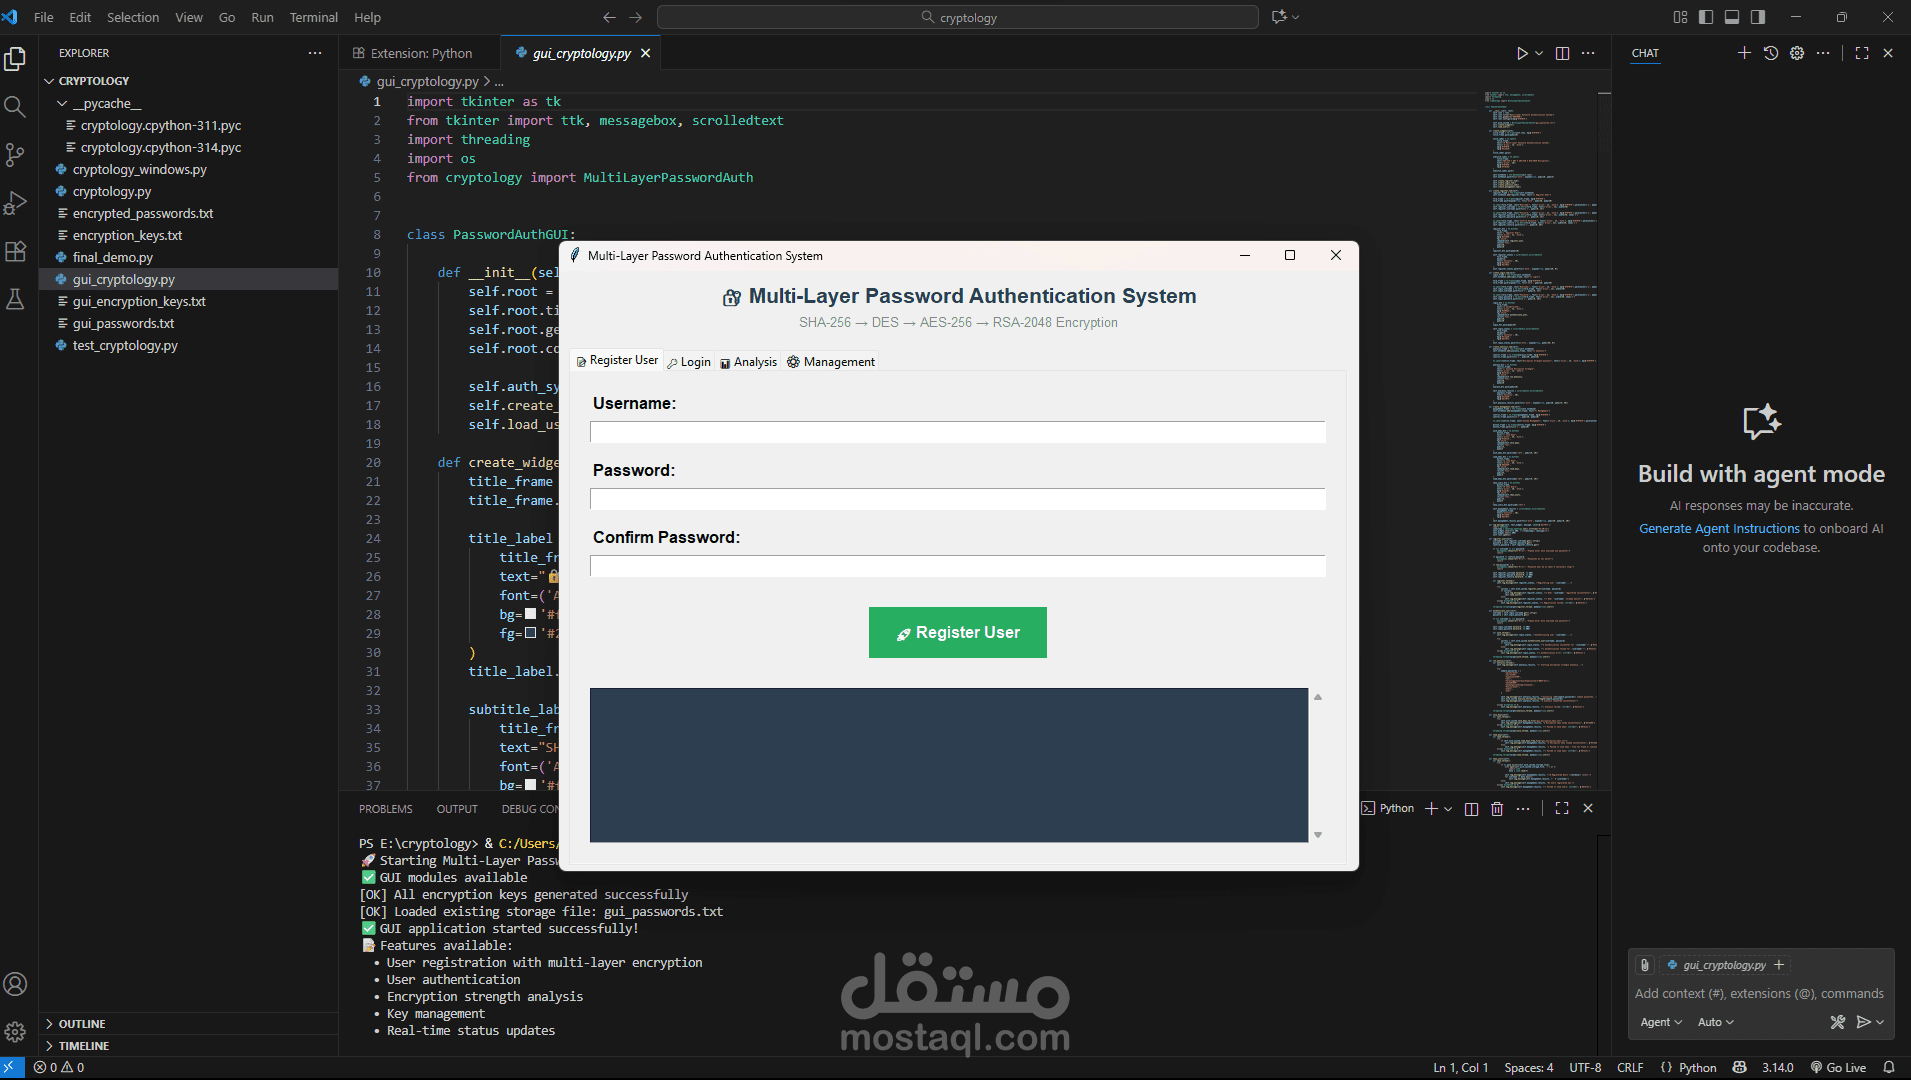Open the Extensions view
The width and height of the screenshot is (1911, 1080).
[15, 251]
